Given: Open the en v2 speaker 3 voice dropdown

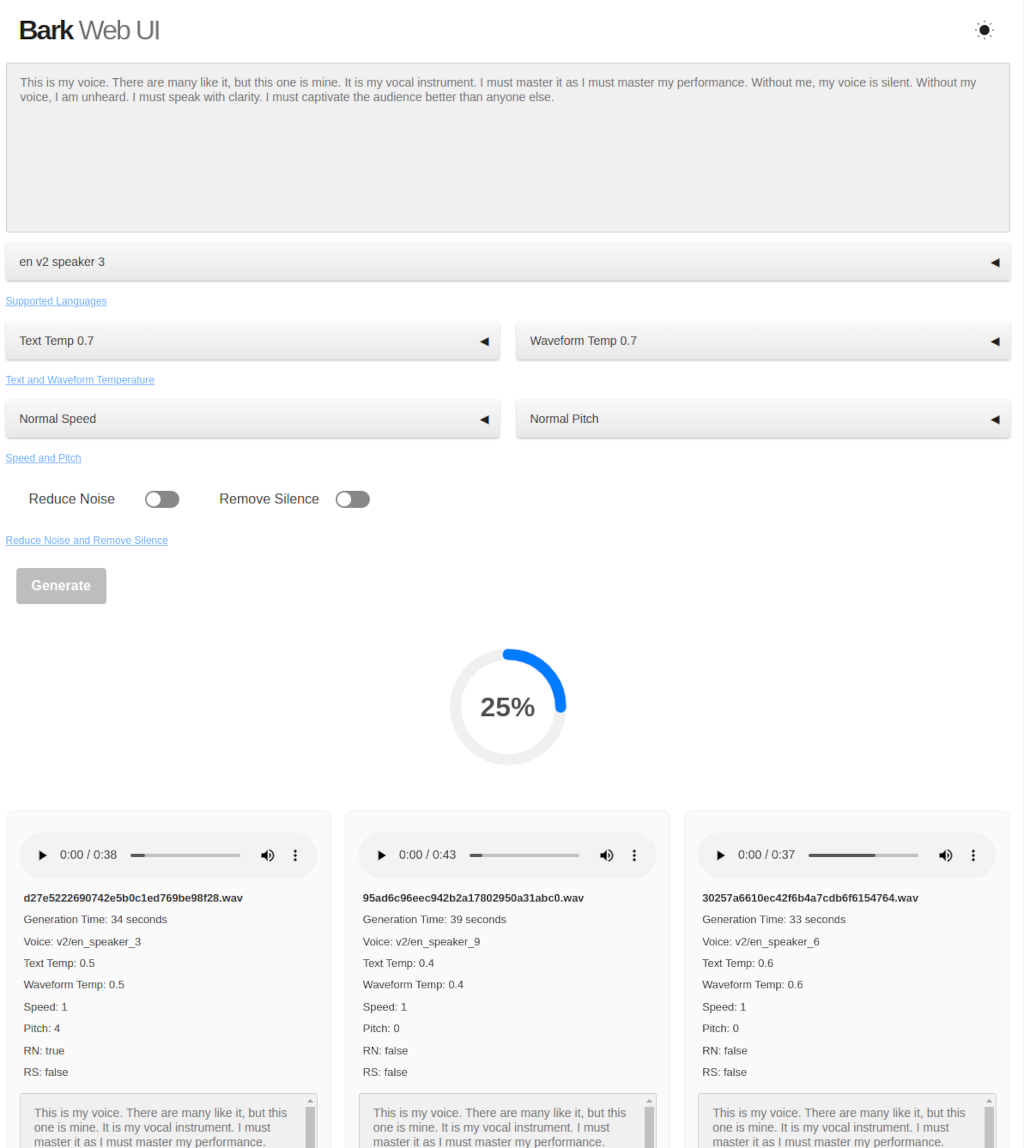Looking at the screenshot, I should [508, 262].
